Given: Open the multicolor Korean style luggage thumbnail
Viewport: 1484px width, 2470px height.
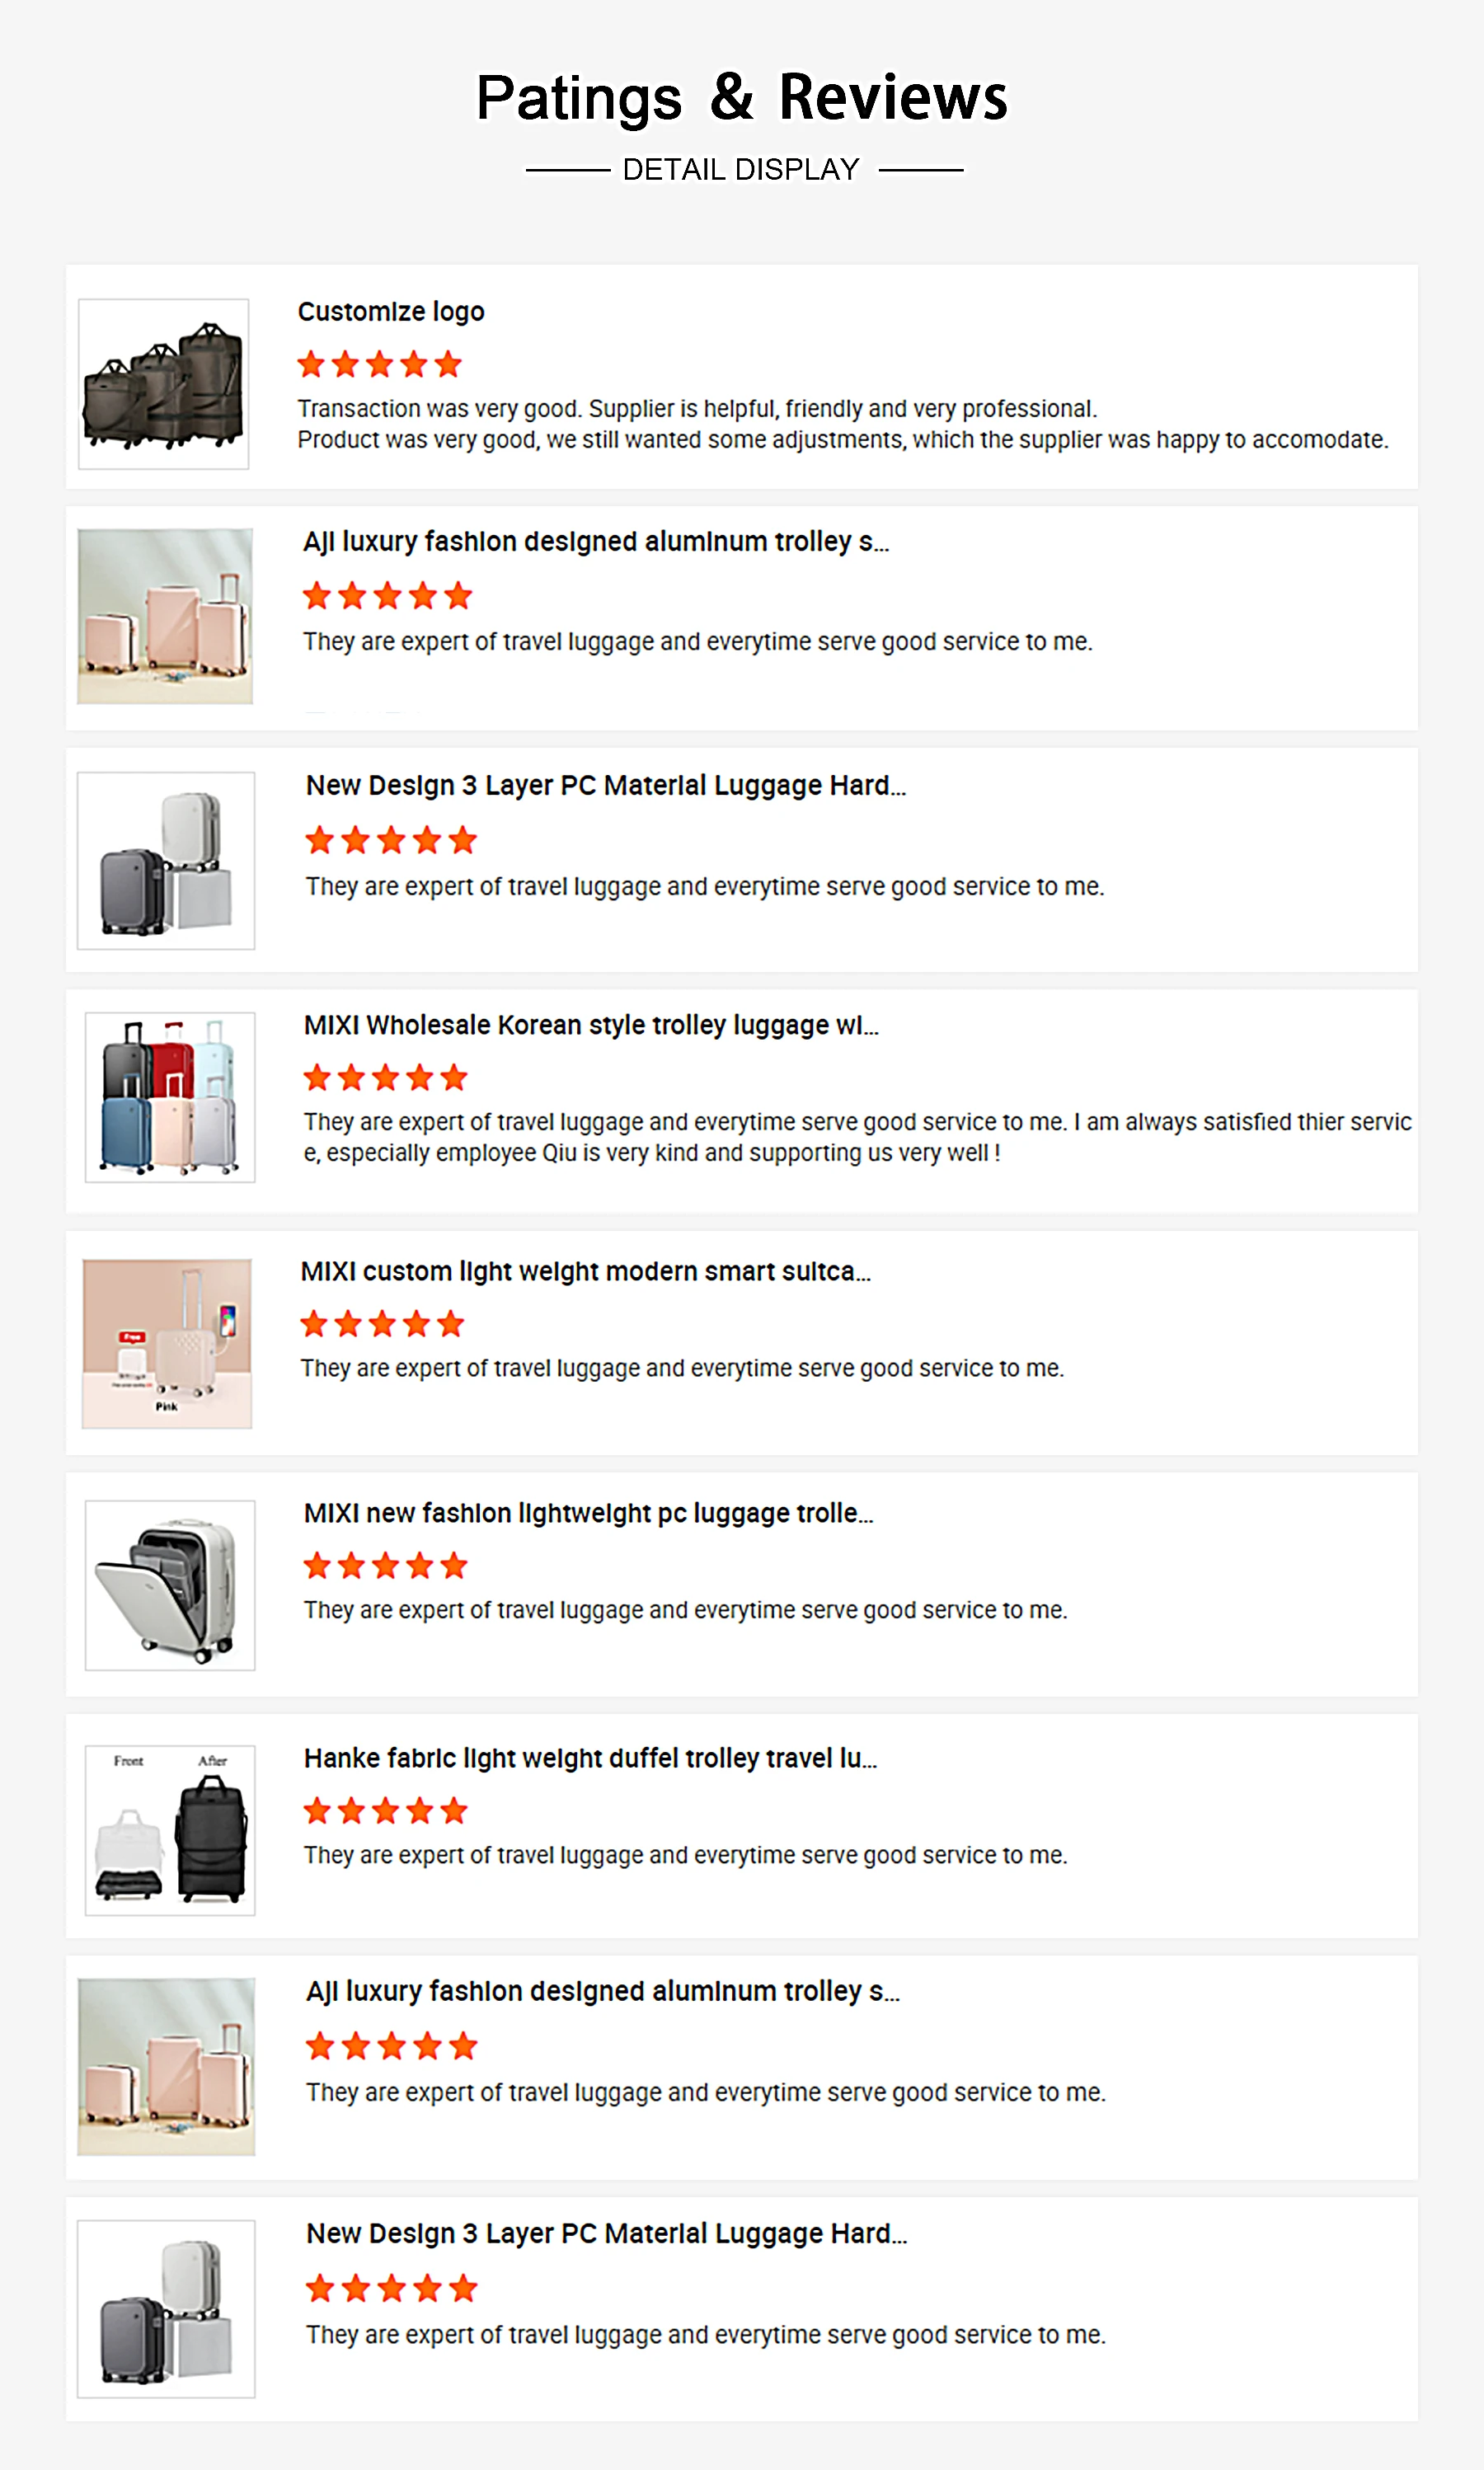Looking at the screenshot, I should point(170,1097).
